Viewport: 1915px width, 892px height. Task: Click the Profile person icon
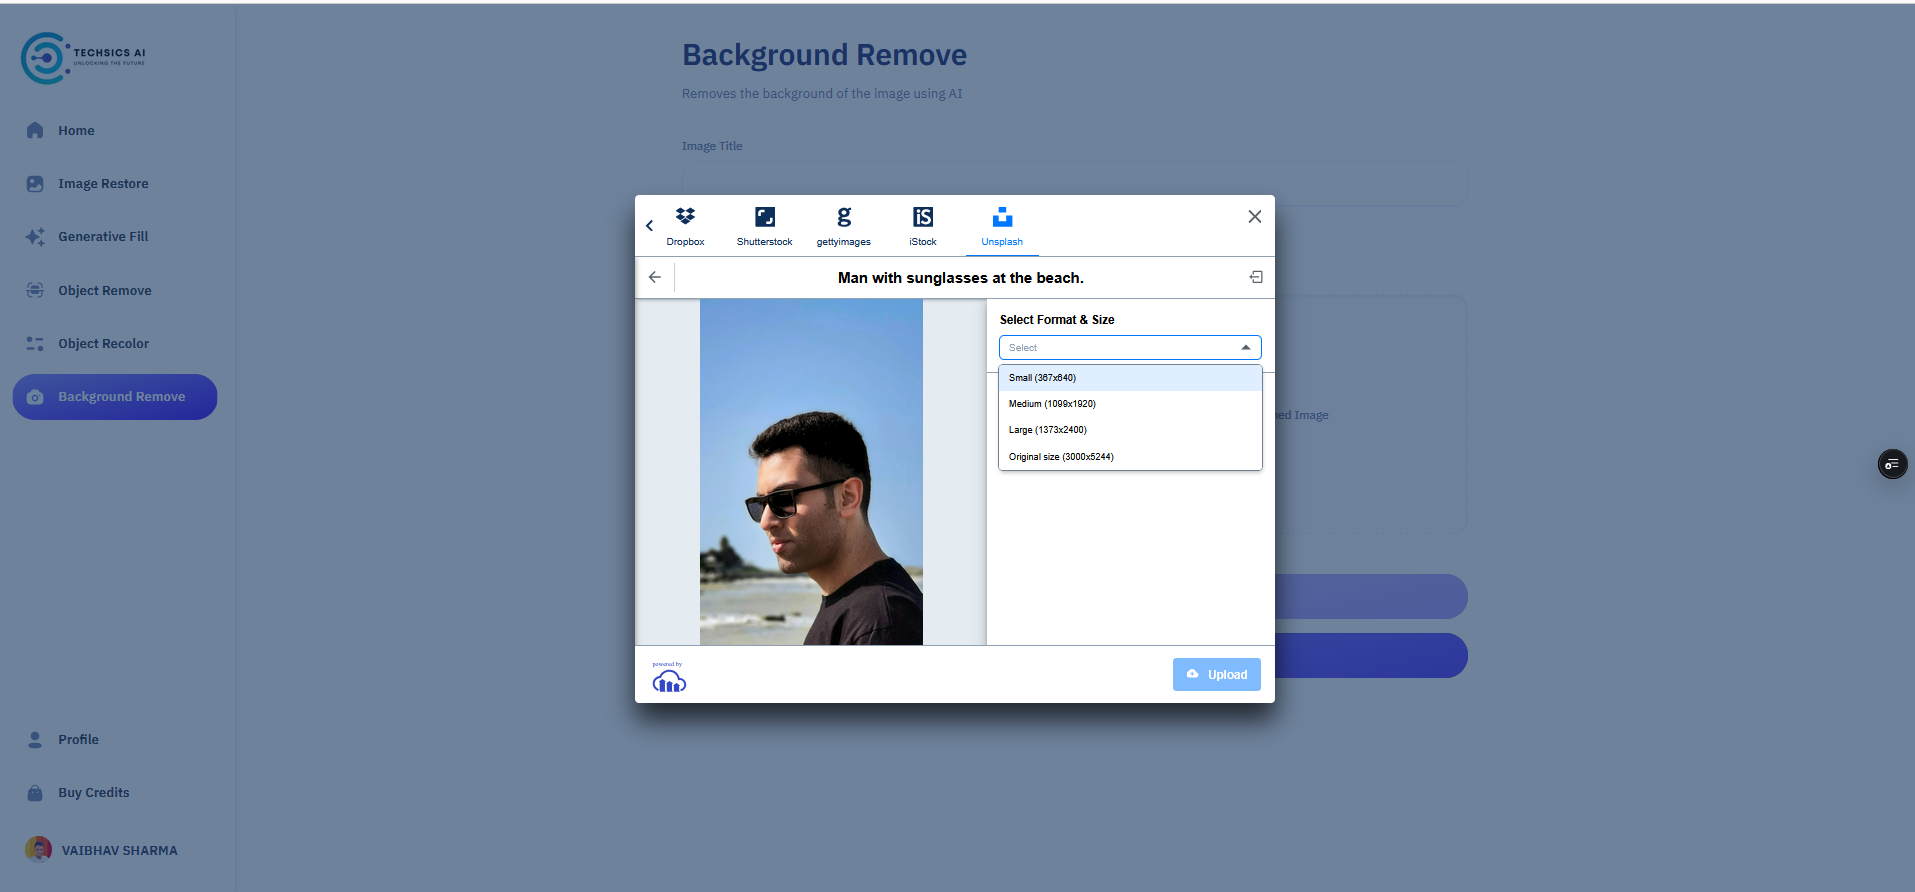click(x=35, y=740)
